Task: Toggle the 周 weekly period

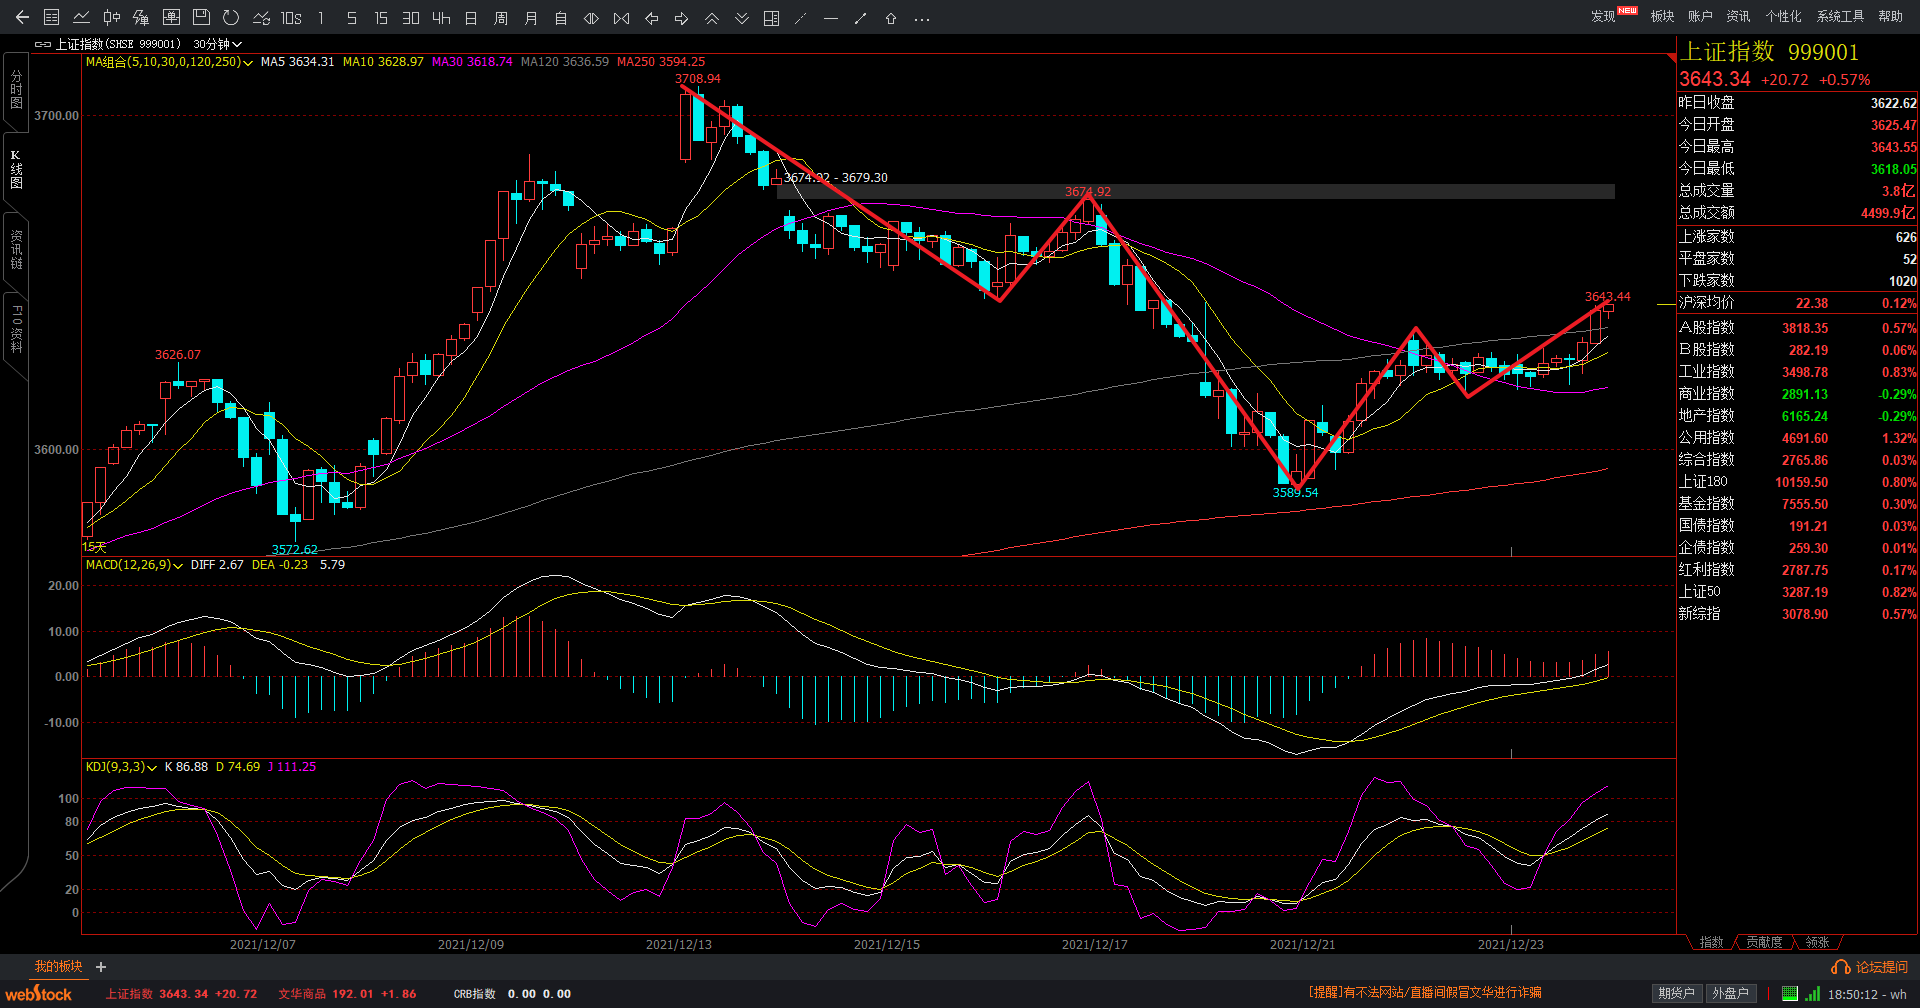Action: click(501, 18)
